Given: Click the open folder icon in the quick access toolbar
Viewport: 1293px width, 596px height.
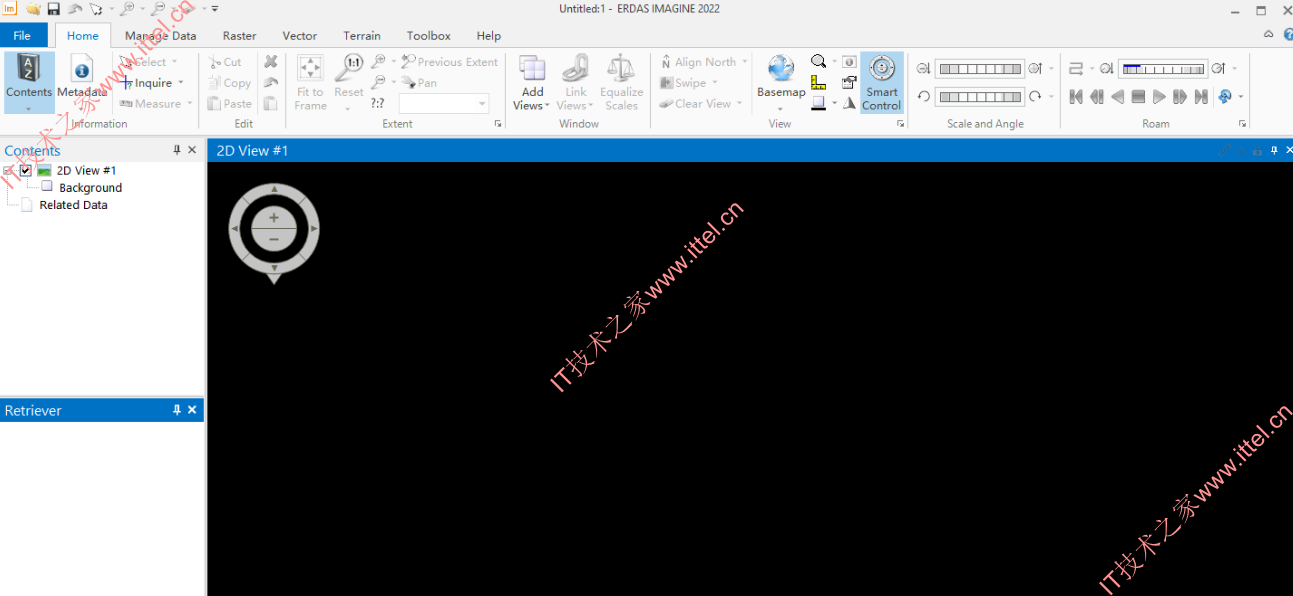Looking at the screenshot, I should [x=33, y=9].
